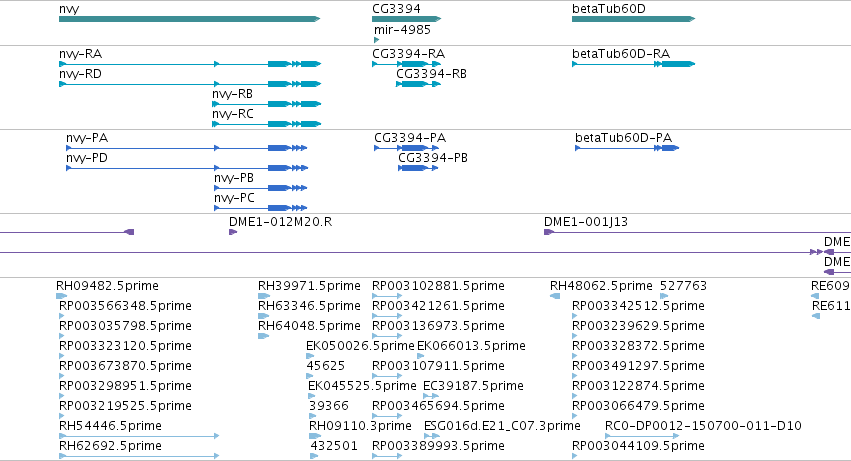Click RP003239629.5prime label
This screenshot has width=851, height=461.
click(x=639, y=326)
